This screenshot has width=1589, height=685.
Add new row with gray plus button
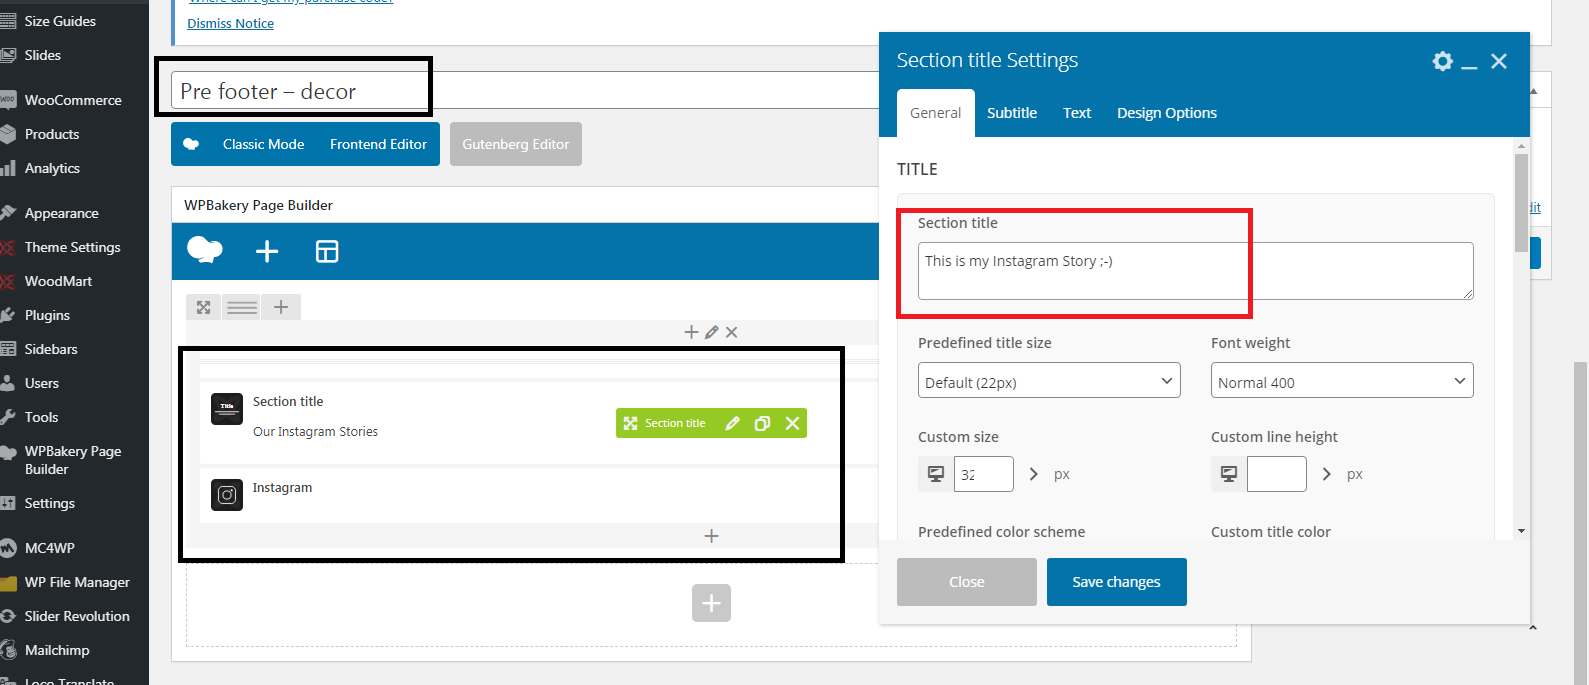[711, 603]
